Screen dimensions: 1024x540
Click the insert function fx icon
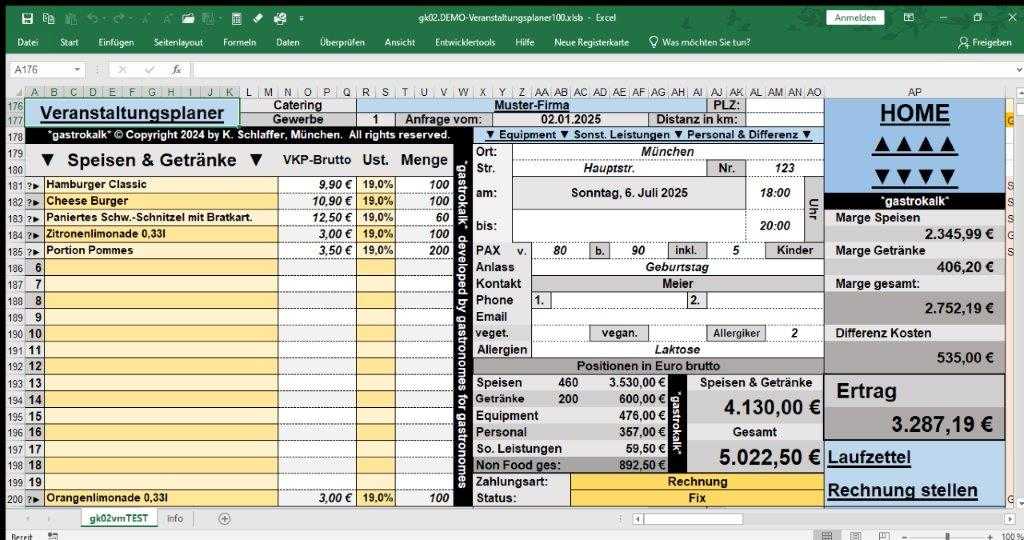pos(177,70)
